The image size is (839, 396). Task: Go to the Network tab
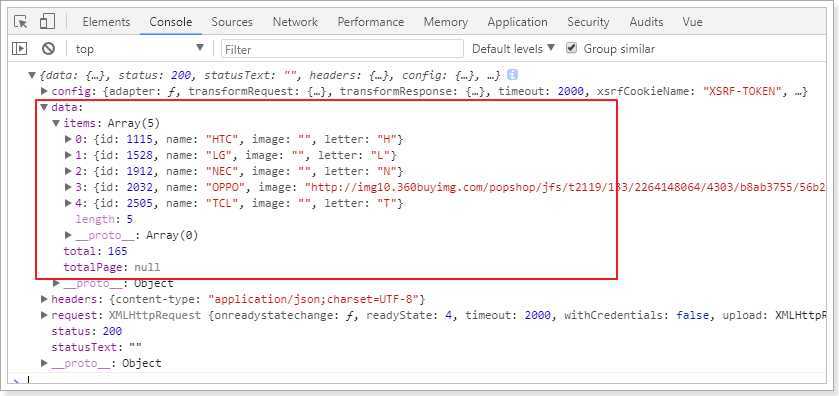pos(295,22)
